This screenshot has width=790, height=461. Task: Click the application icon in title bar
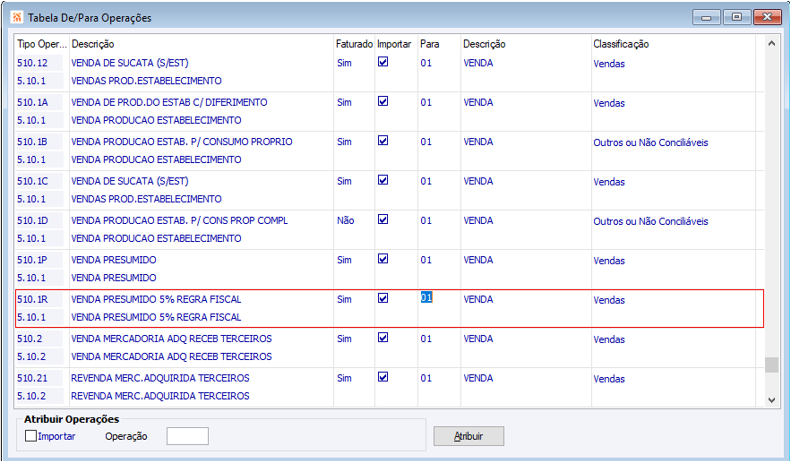point(17,17)
